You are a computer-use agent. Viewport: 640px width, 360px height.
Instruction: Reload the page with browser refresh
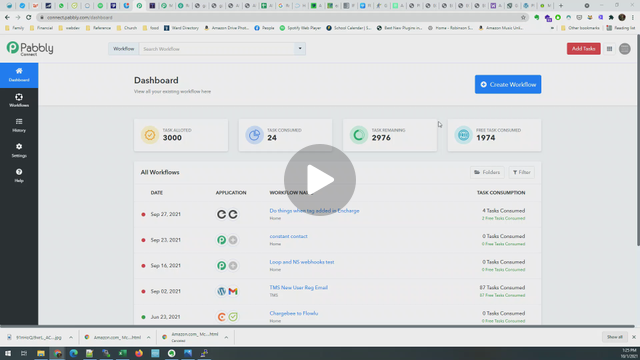[x=29, y=18]
